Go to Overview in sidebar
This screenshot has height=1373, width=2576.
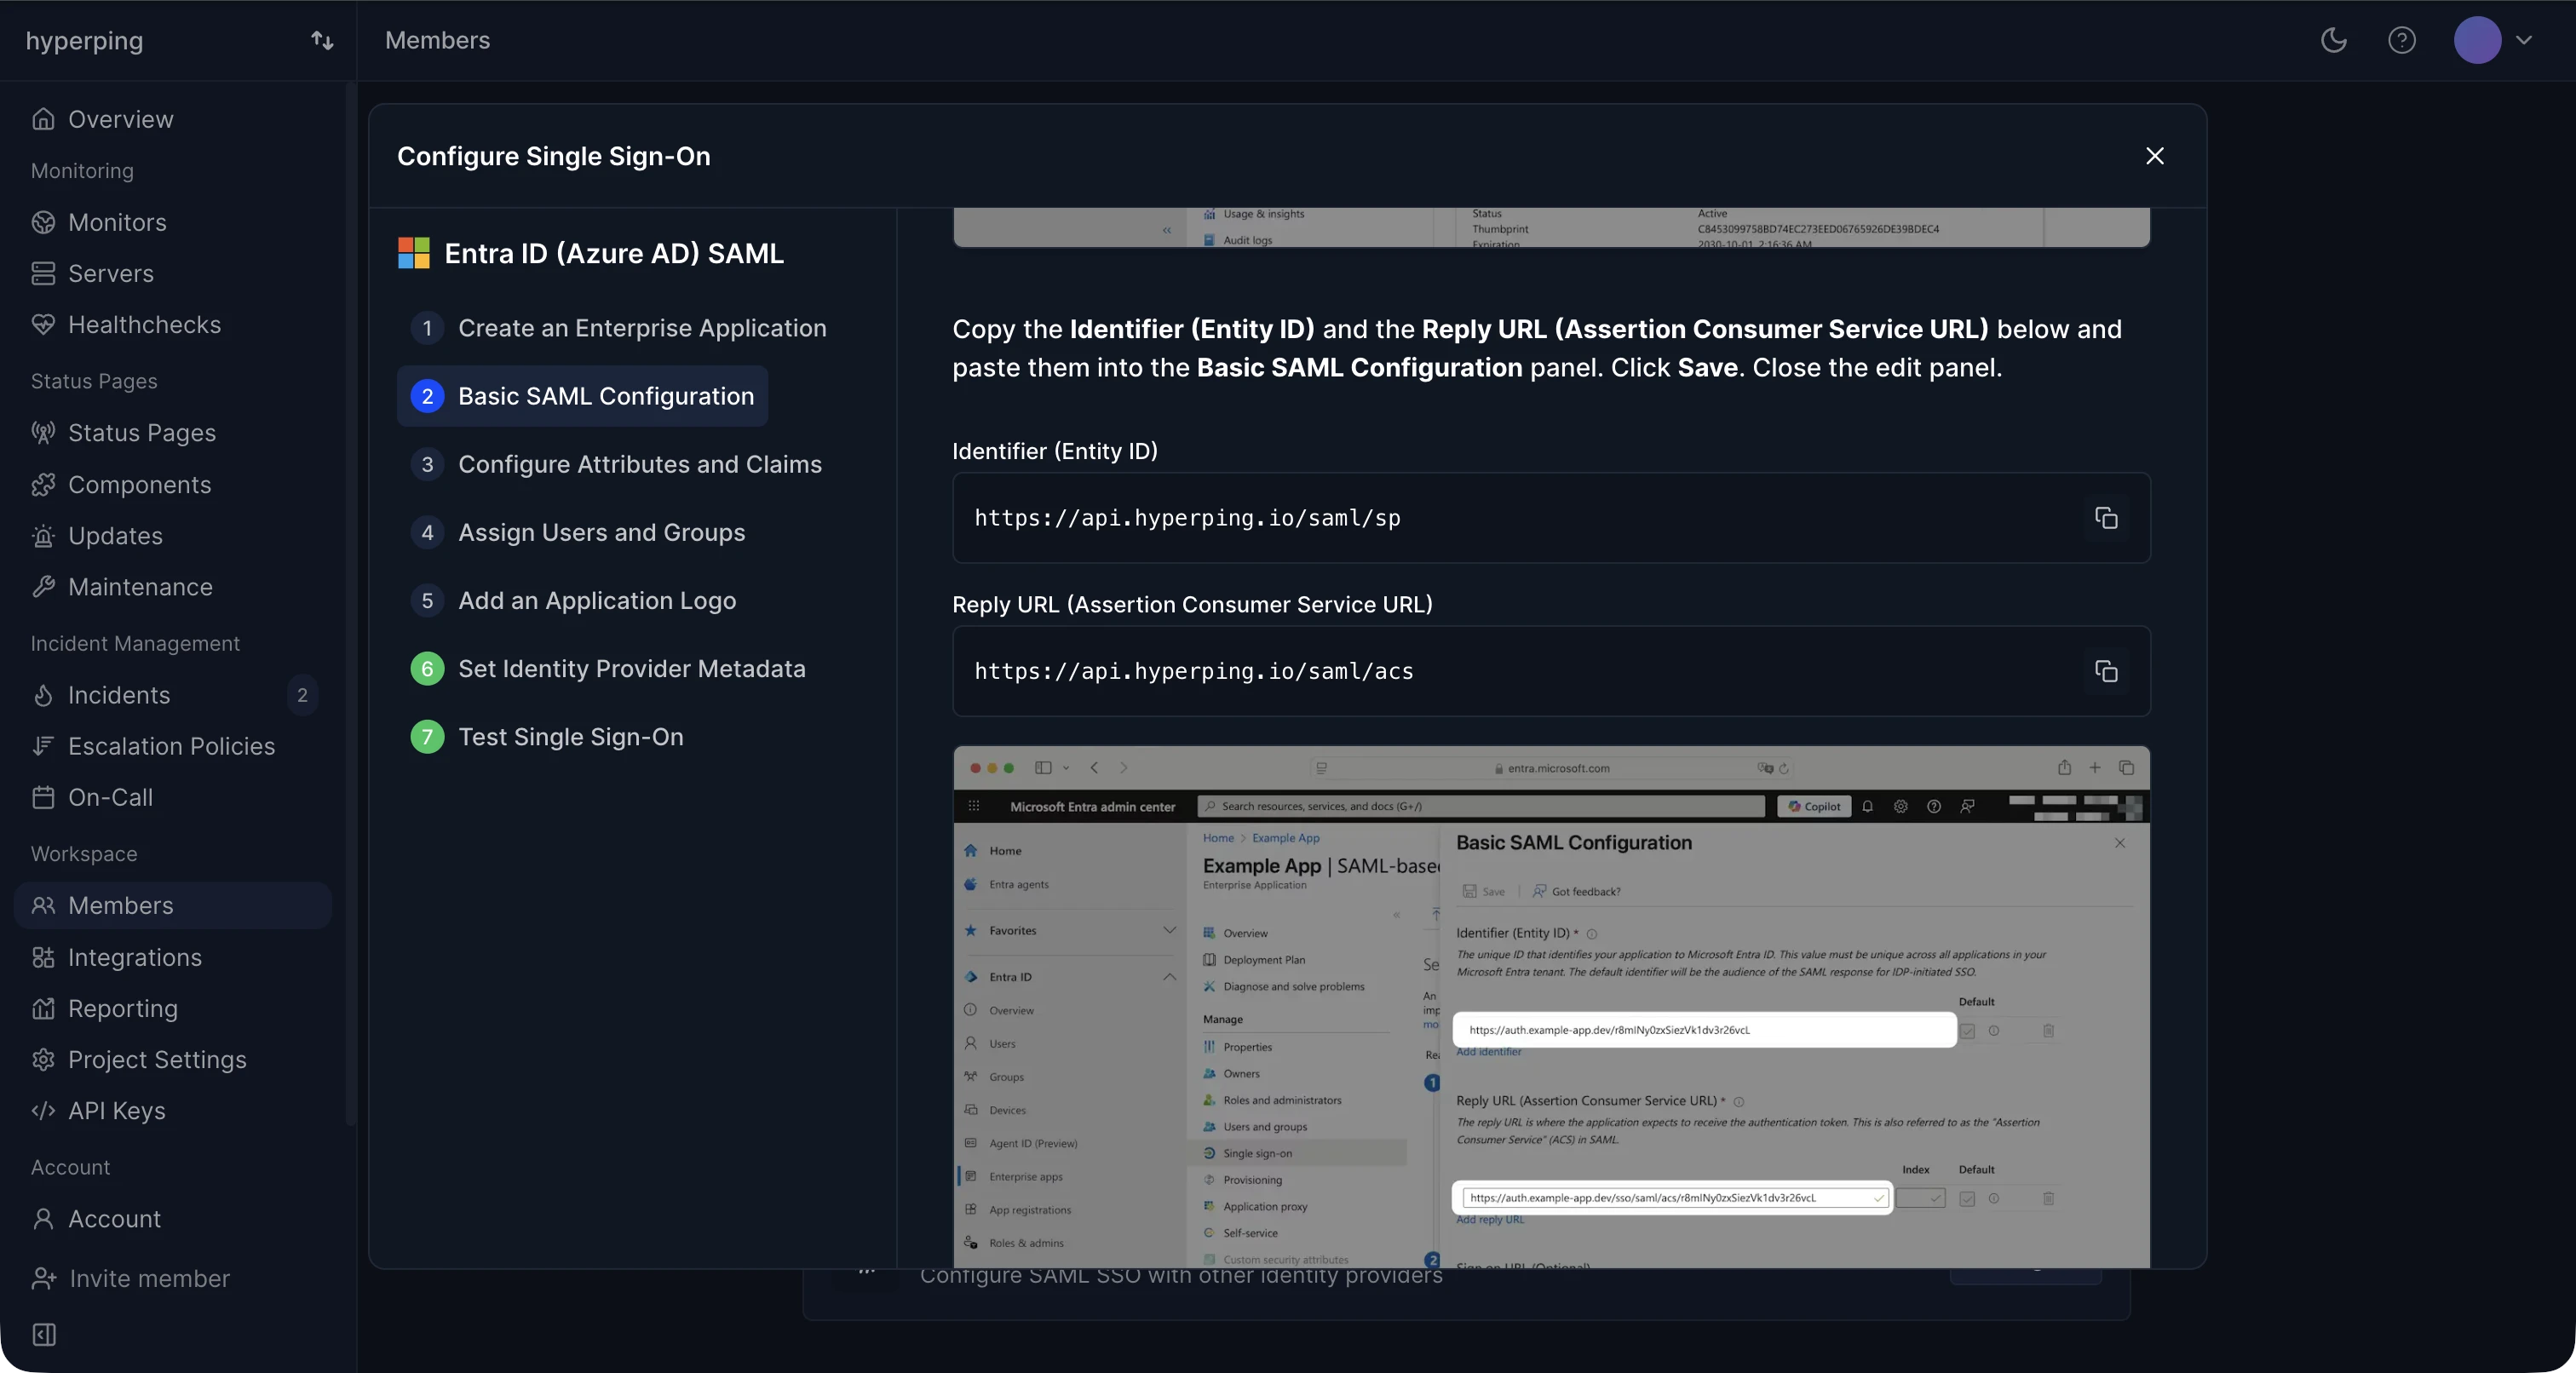coord(120,119)
